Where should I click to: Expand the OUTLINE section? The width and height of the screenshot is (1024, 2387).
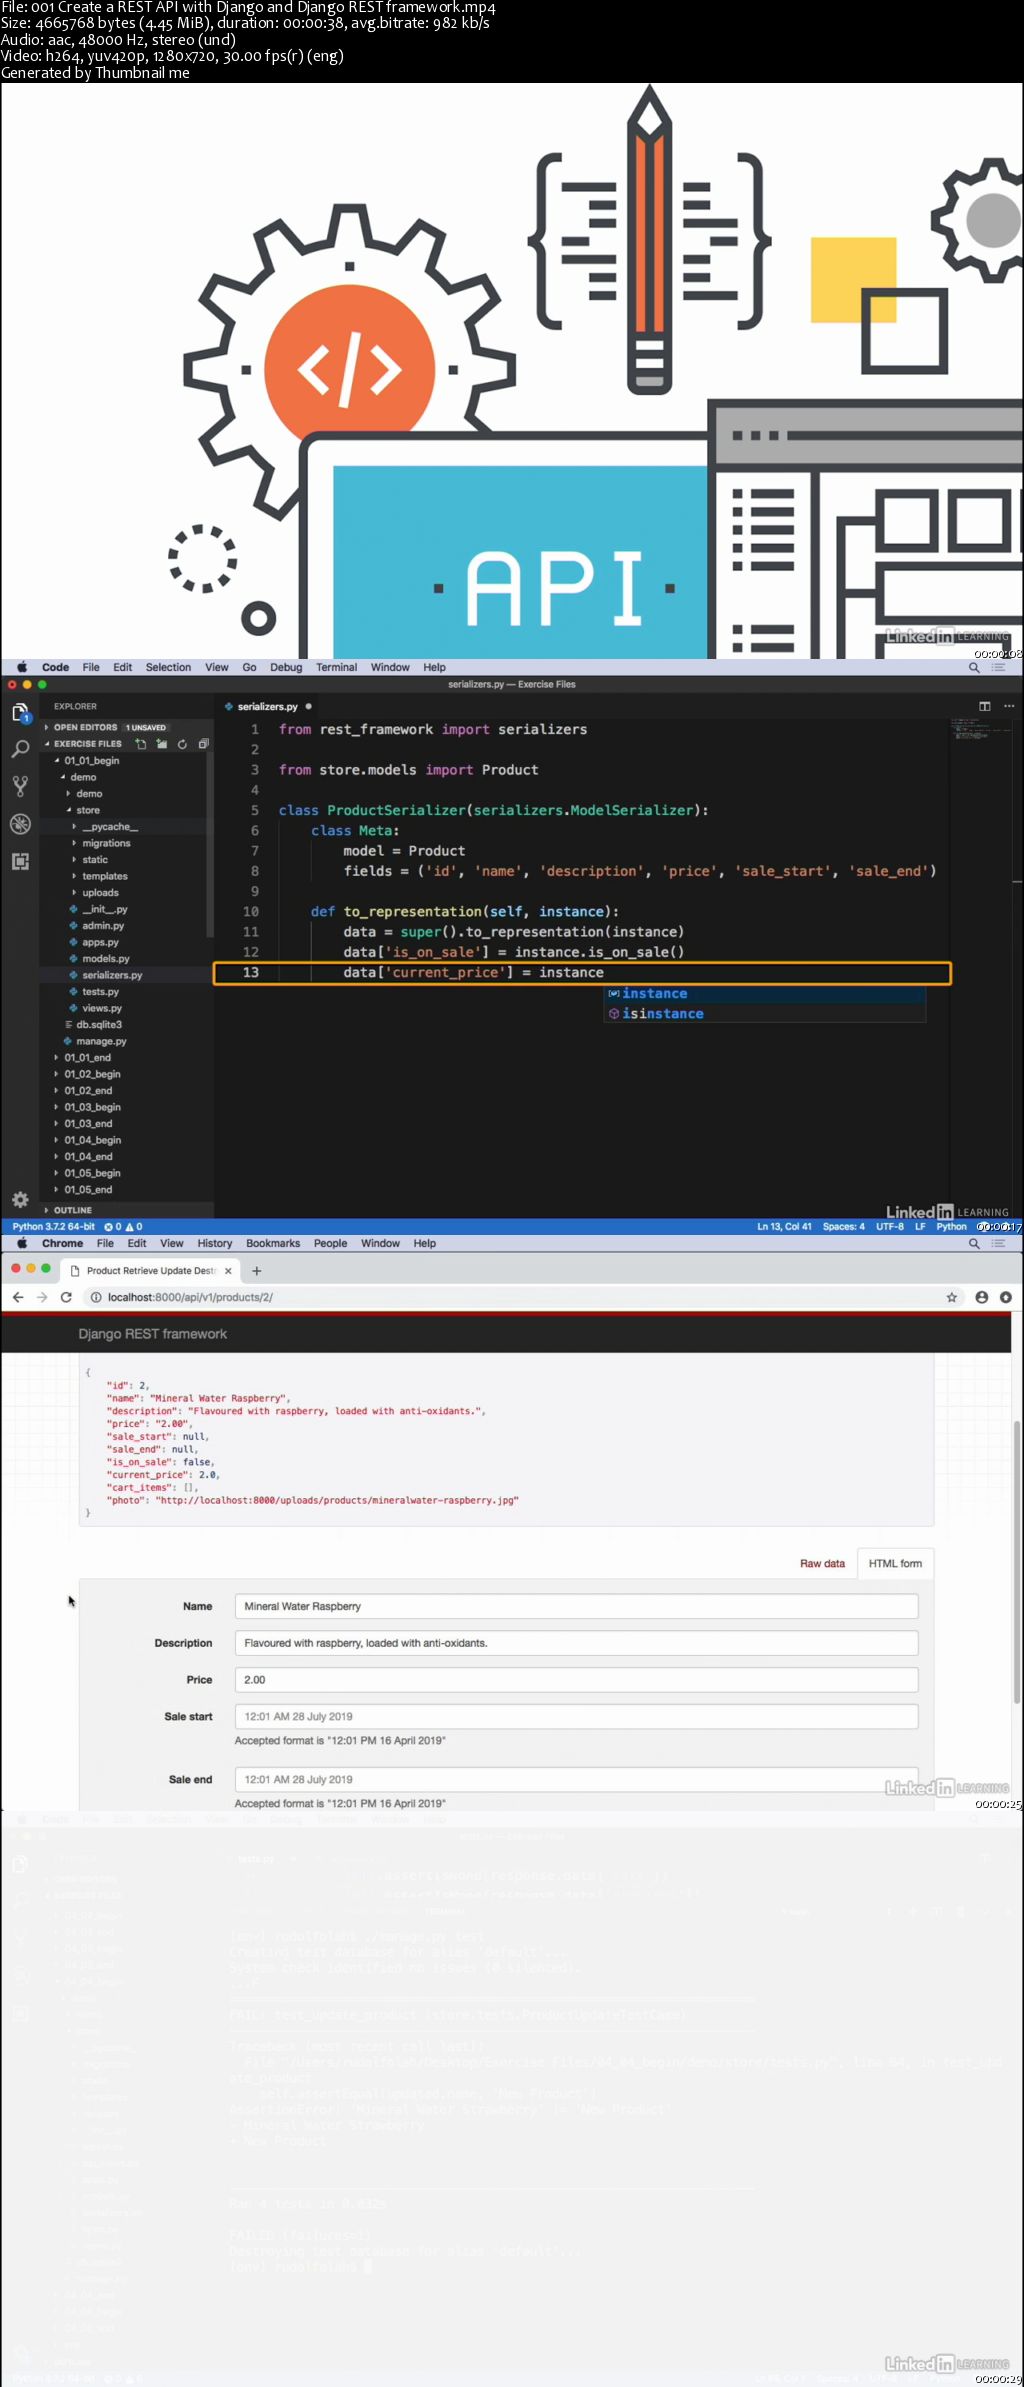tap(72, 1210)
